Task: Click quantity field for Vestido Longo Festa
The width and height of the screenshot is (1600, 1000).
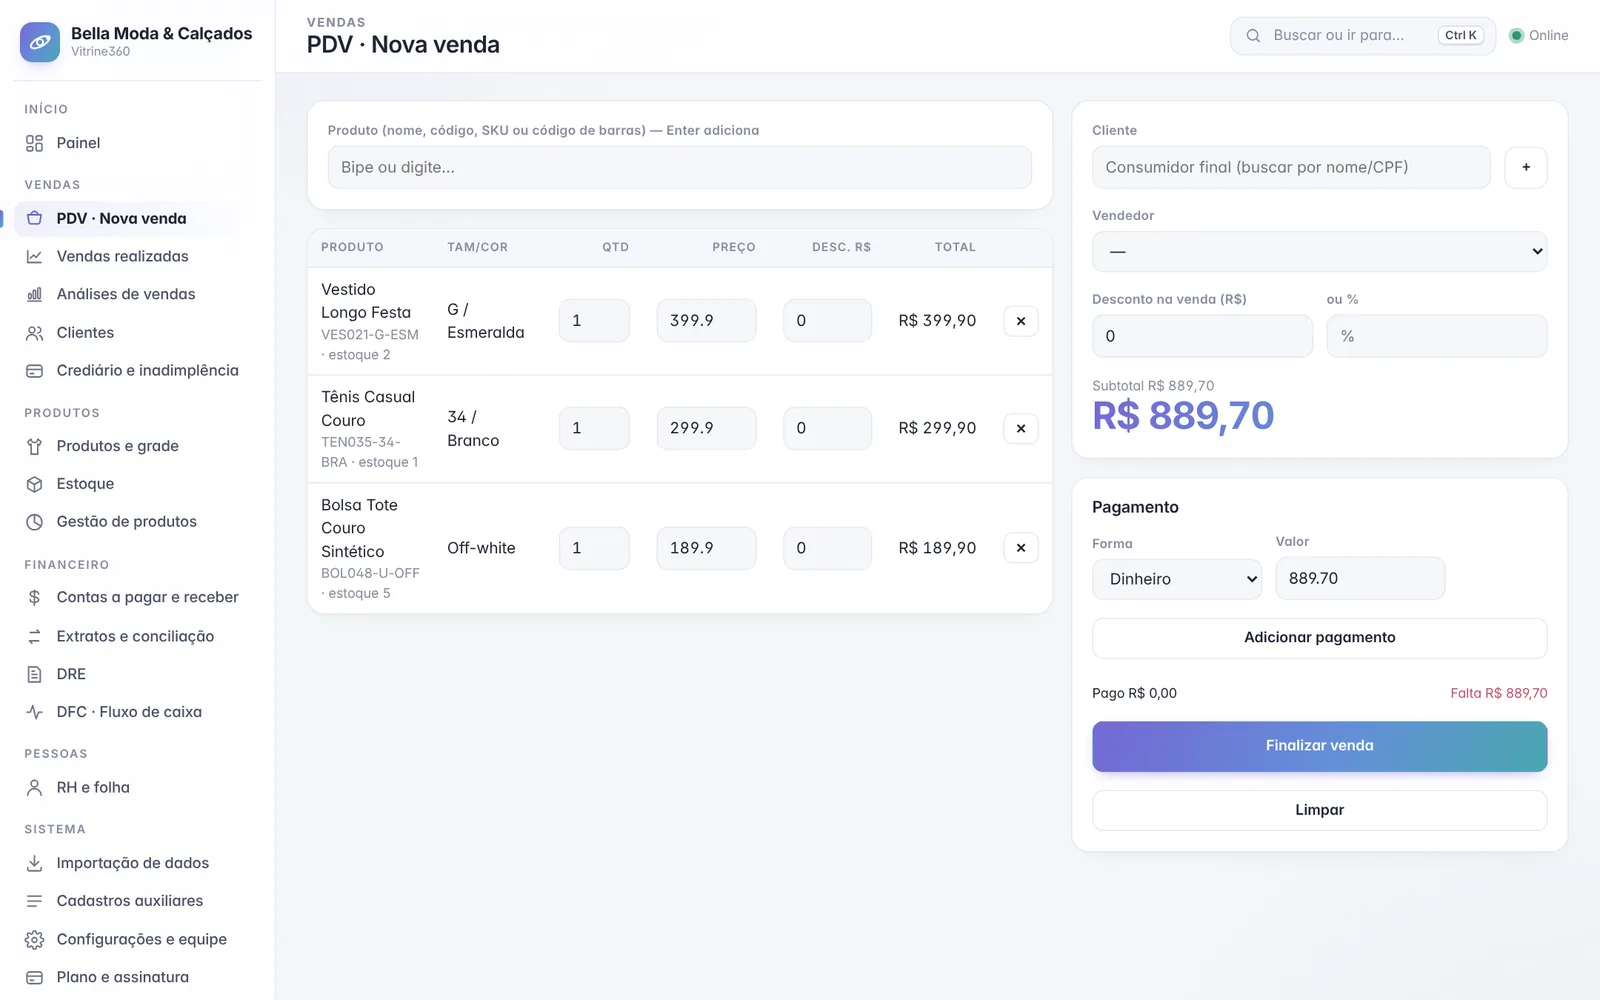Action: [594, 321]
